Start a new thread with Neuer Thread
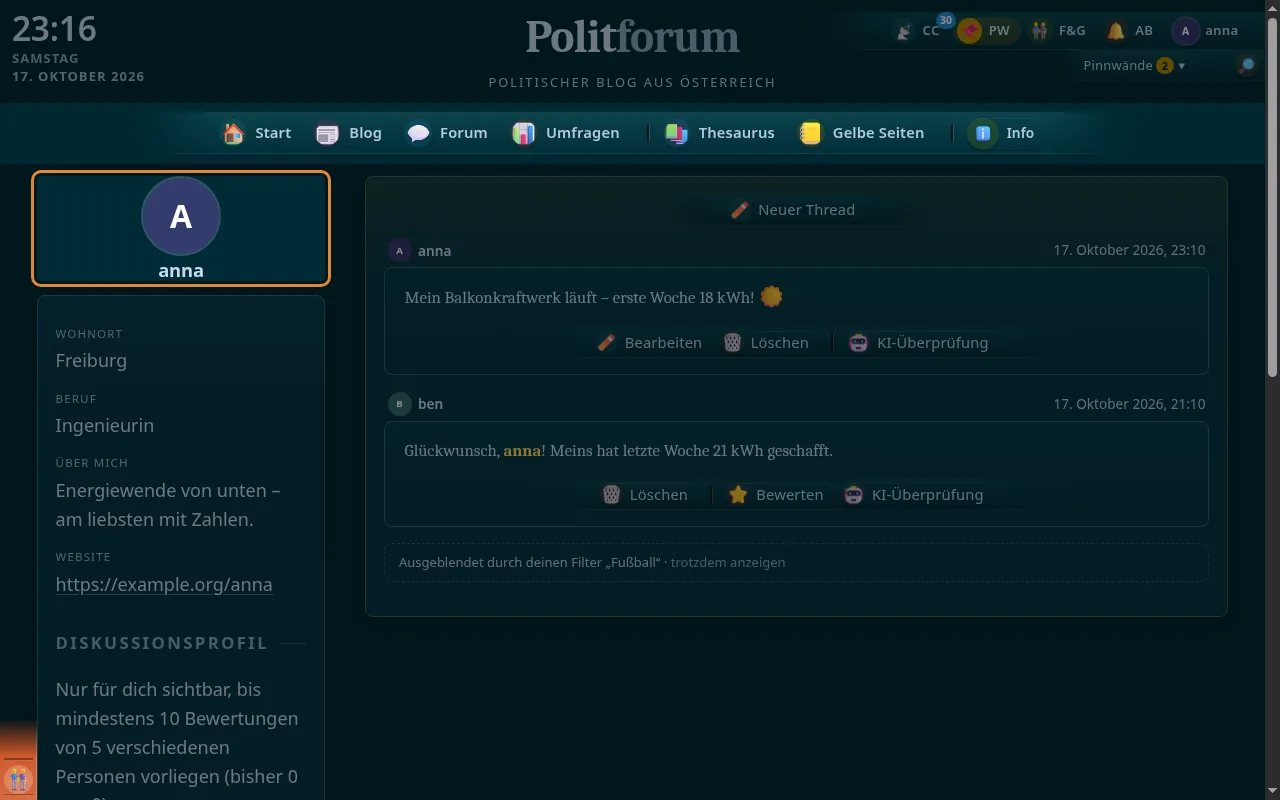The height and width of the screenshot is (800, 1280). click(x=793, y=210)
